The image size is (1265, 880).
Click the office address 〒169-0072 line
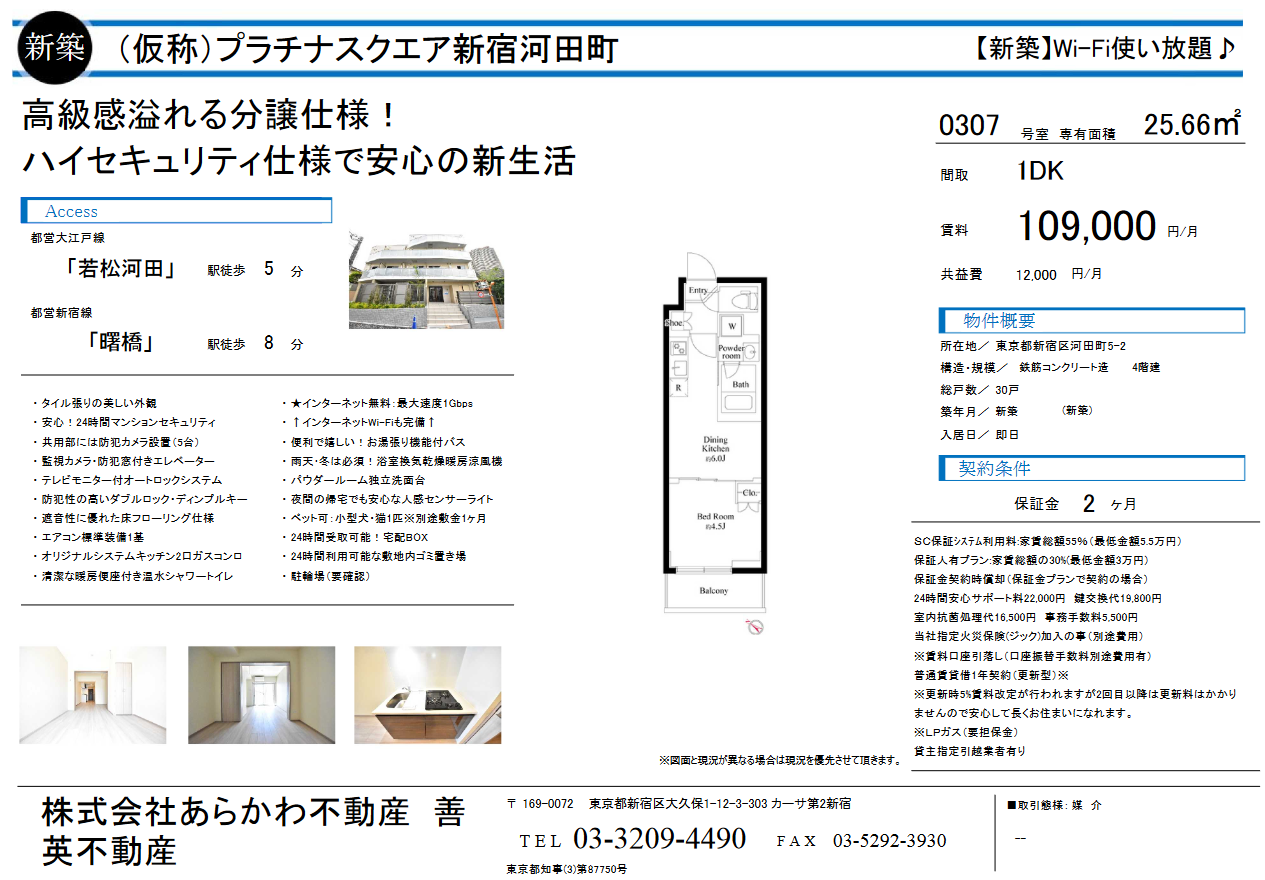click(x=679, y=803)
